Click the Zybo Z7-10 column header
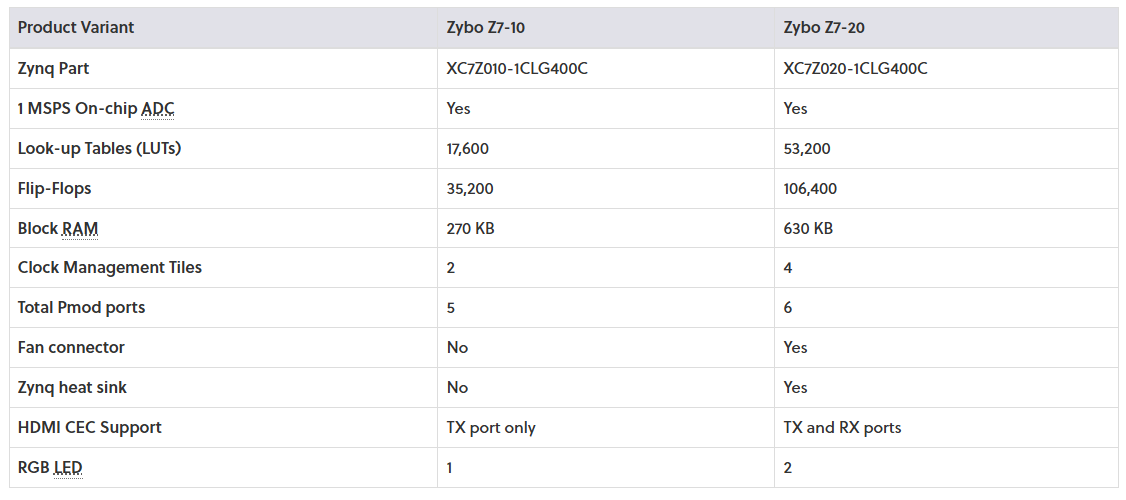 click(x=485, y=27)
